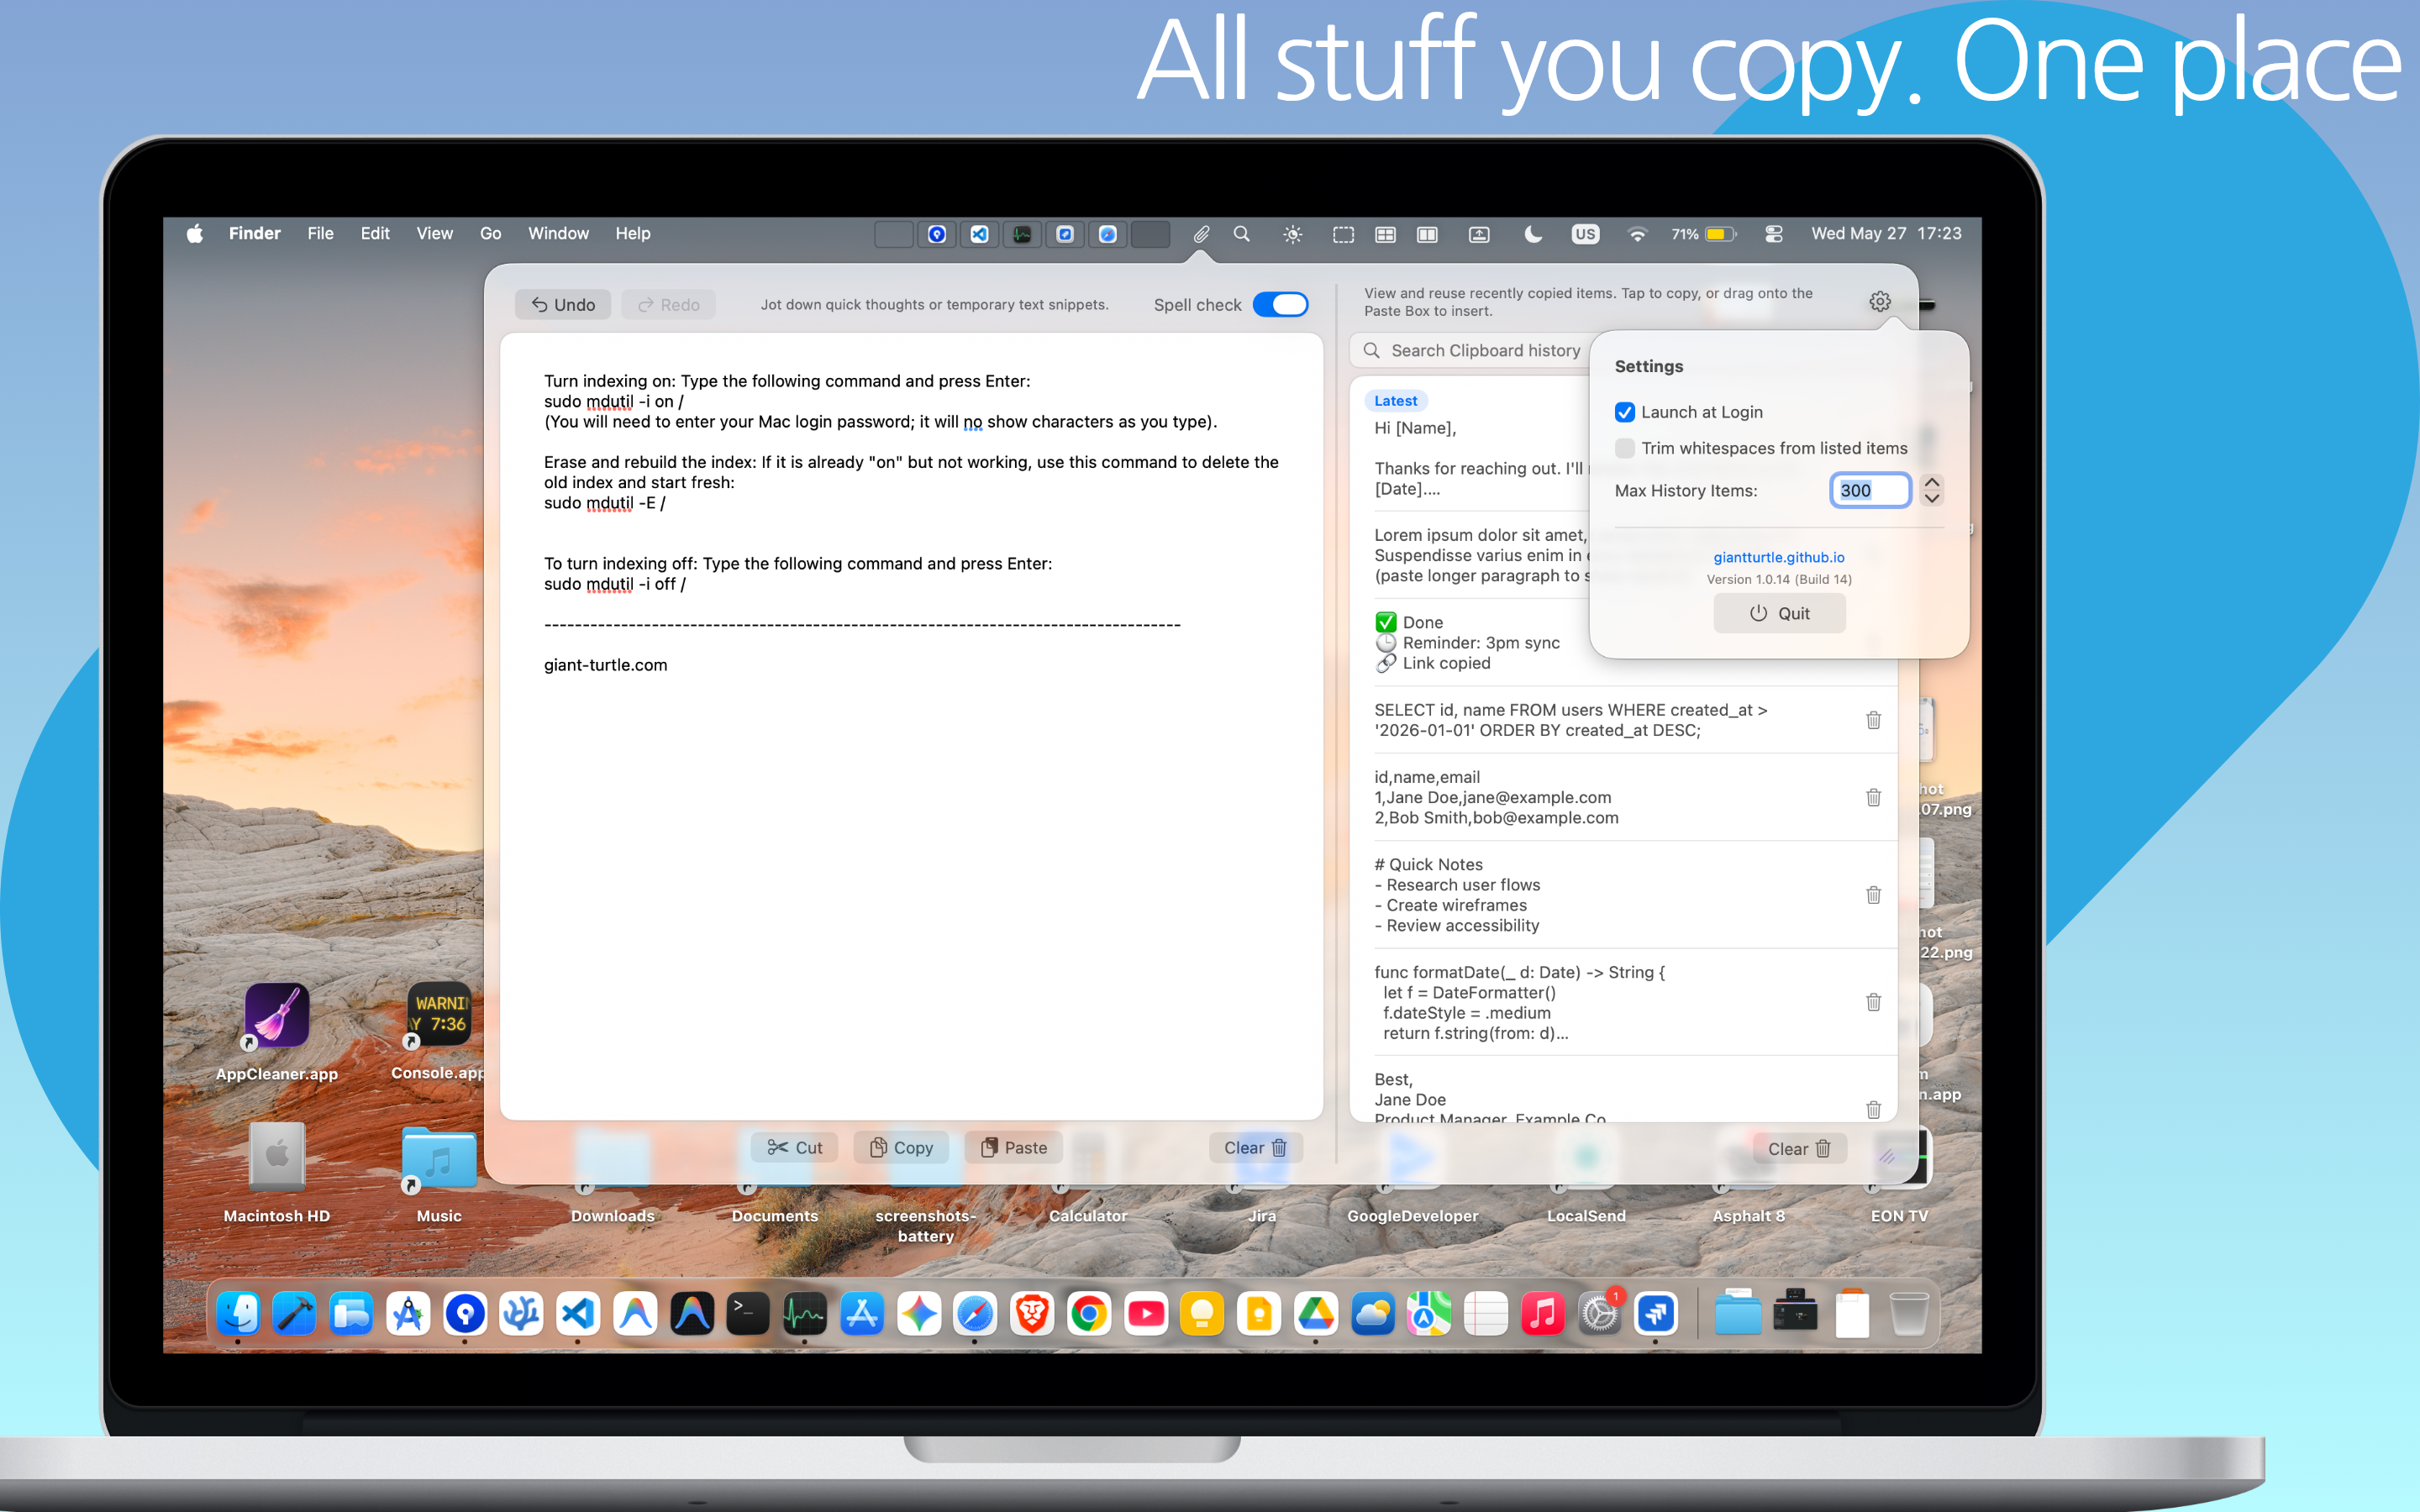Click the Quit button

coord(1779,613)
